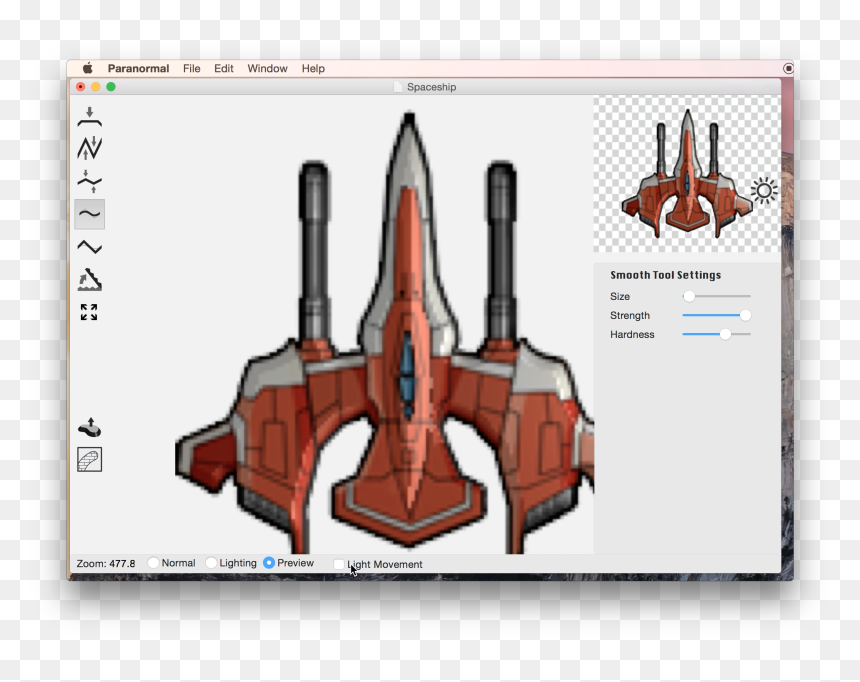The width and height of the screenshot is (860, 682).
Task: Click the Hardness label text
Action: pos(632,334)
